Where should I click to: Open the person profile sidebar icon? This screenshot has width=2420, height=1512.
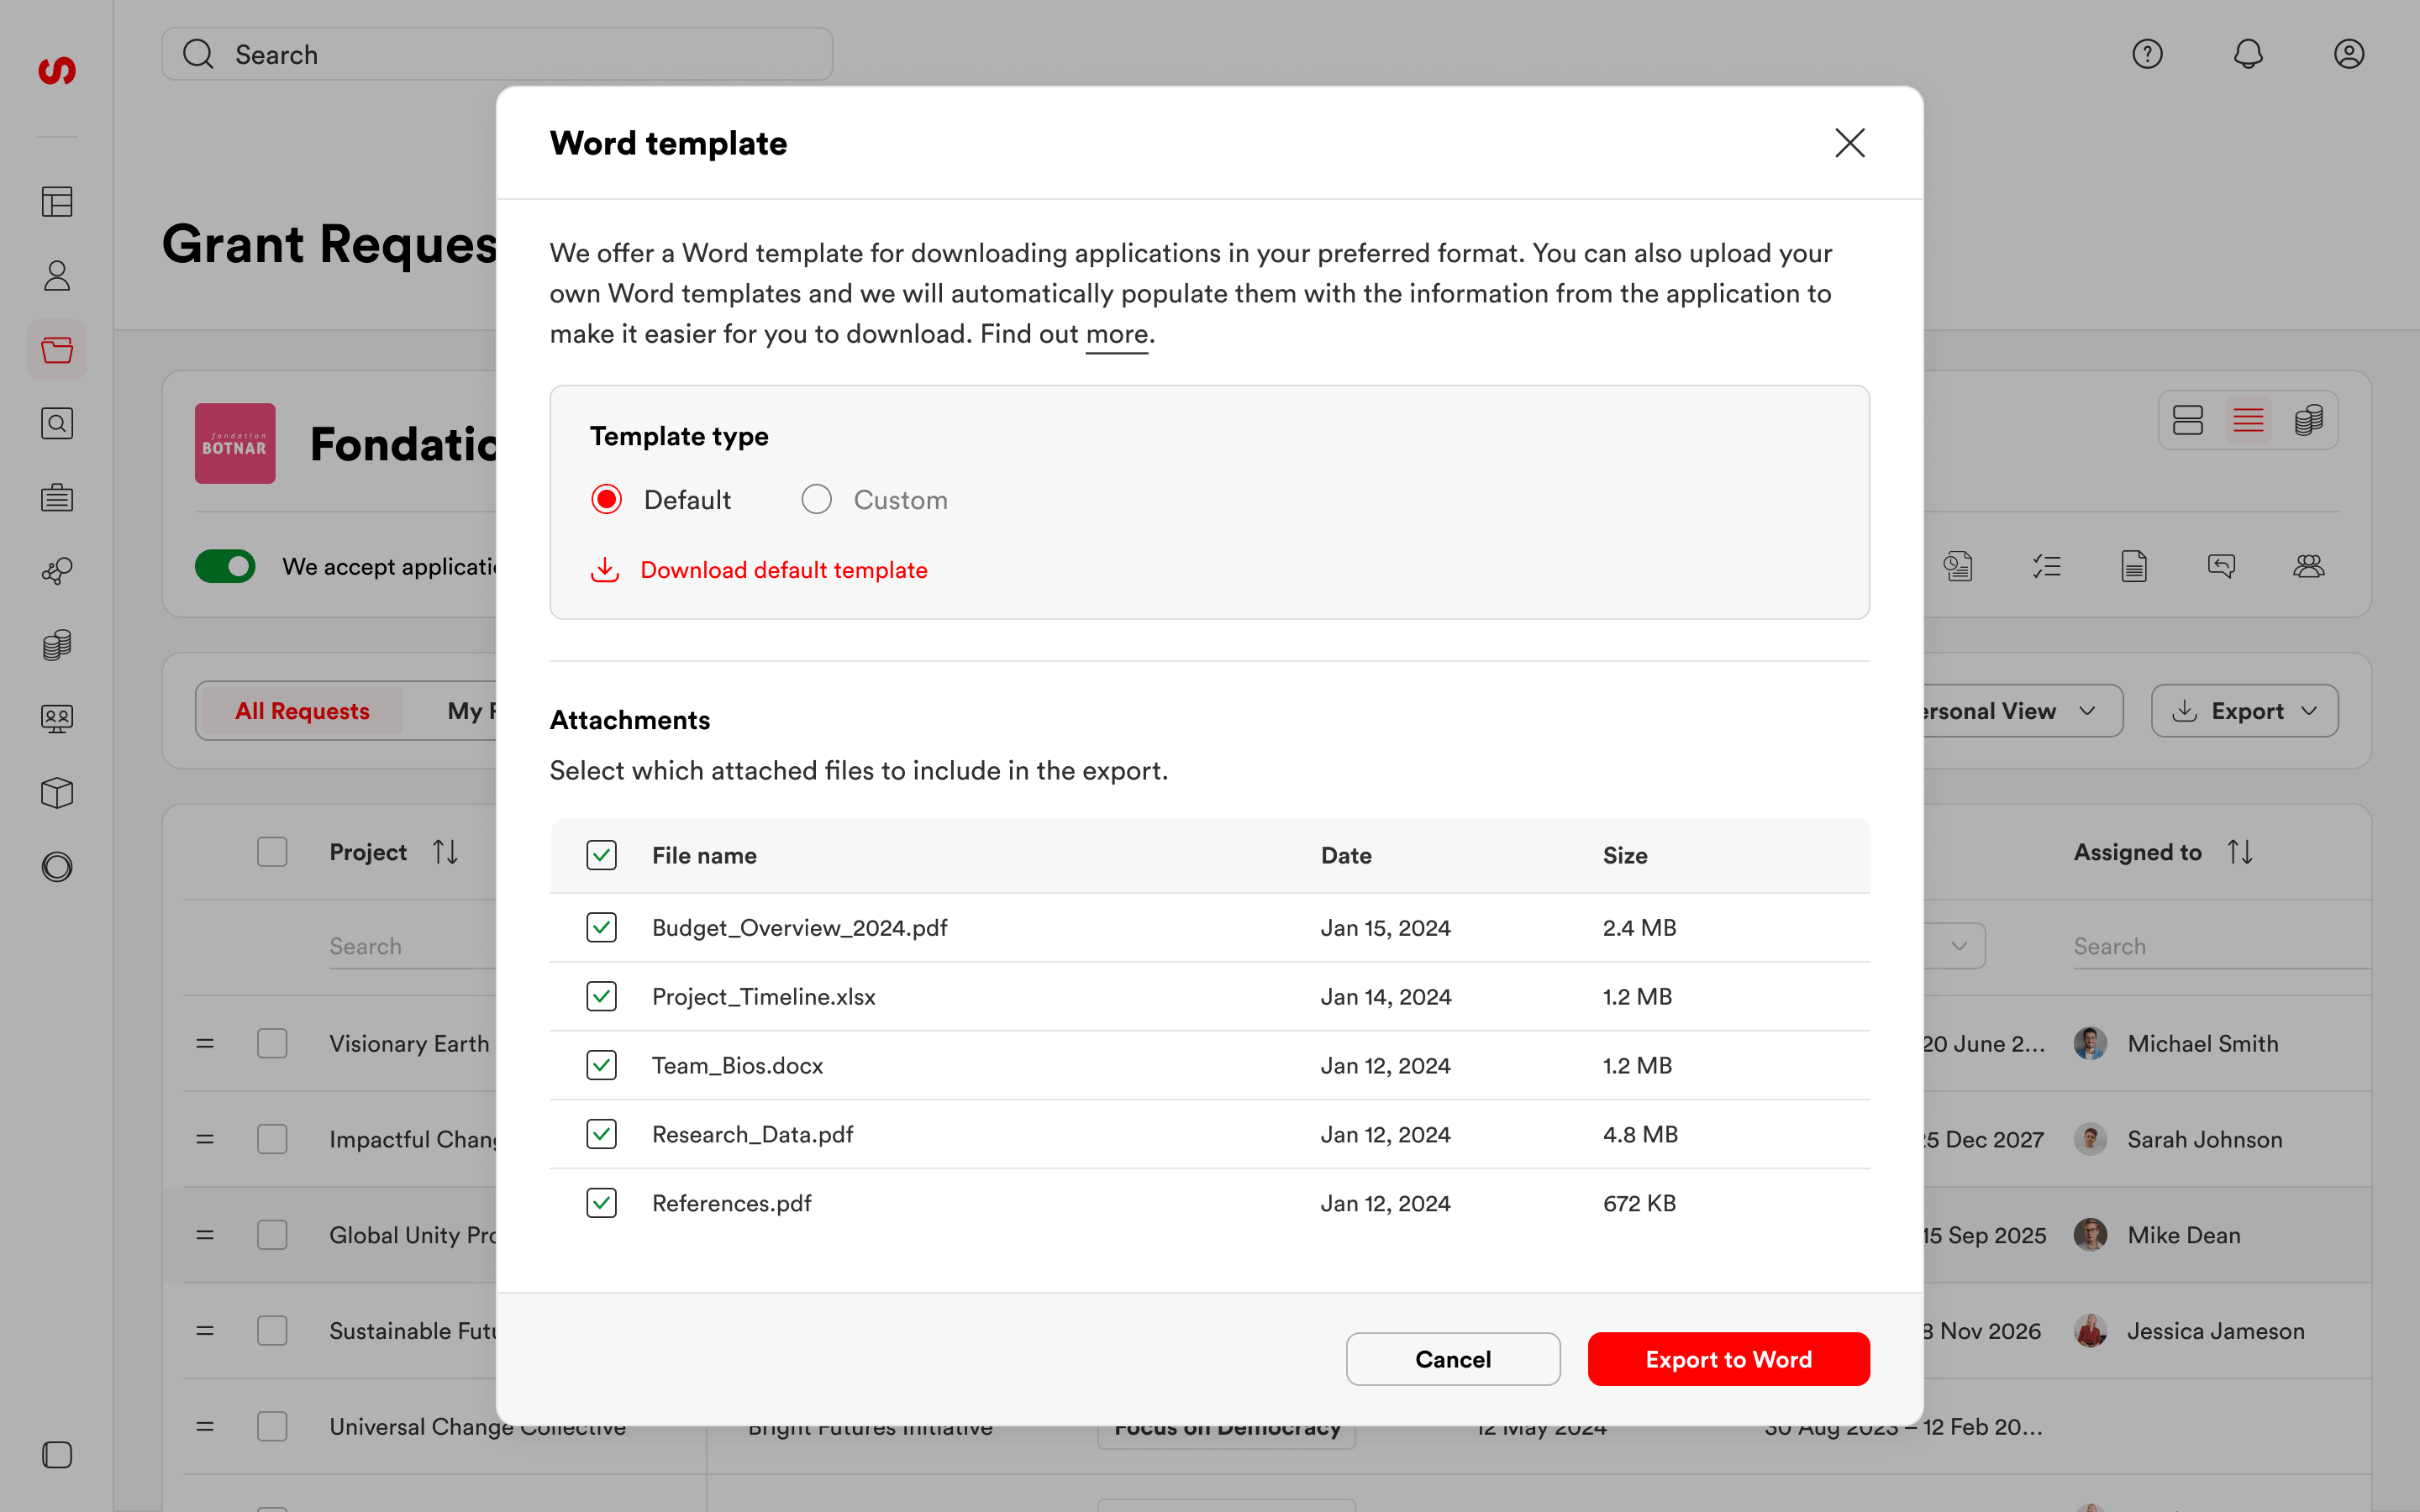57,276
